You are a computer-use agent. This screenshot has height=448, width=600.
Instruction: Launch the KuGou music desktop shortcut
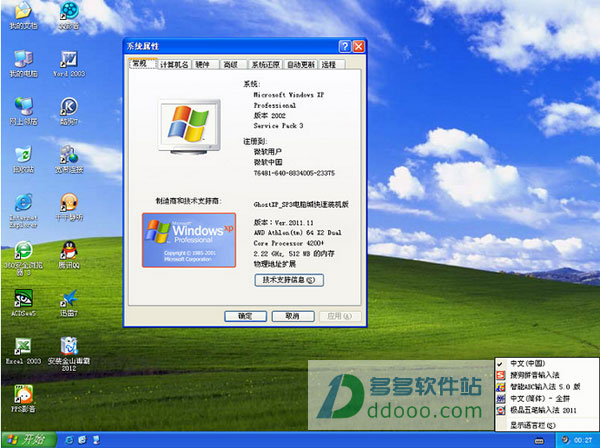[69, 111]
